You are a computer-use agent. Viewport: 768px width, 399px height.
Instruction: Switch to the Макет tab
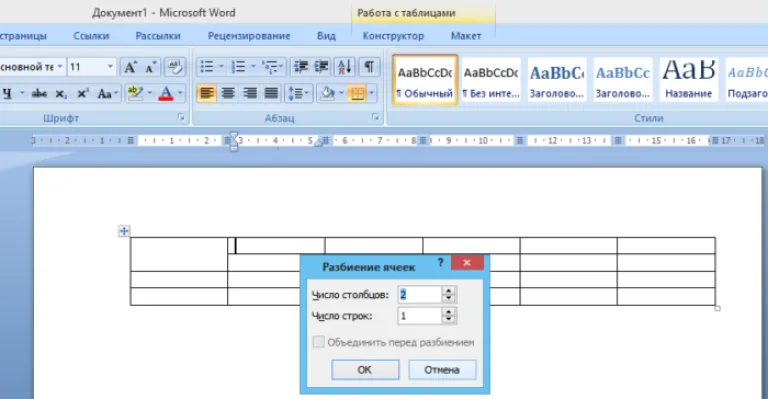click(466, 36)
